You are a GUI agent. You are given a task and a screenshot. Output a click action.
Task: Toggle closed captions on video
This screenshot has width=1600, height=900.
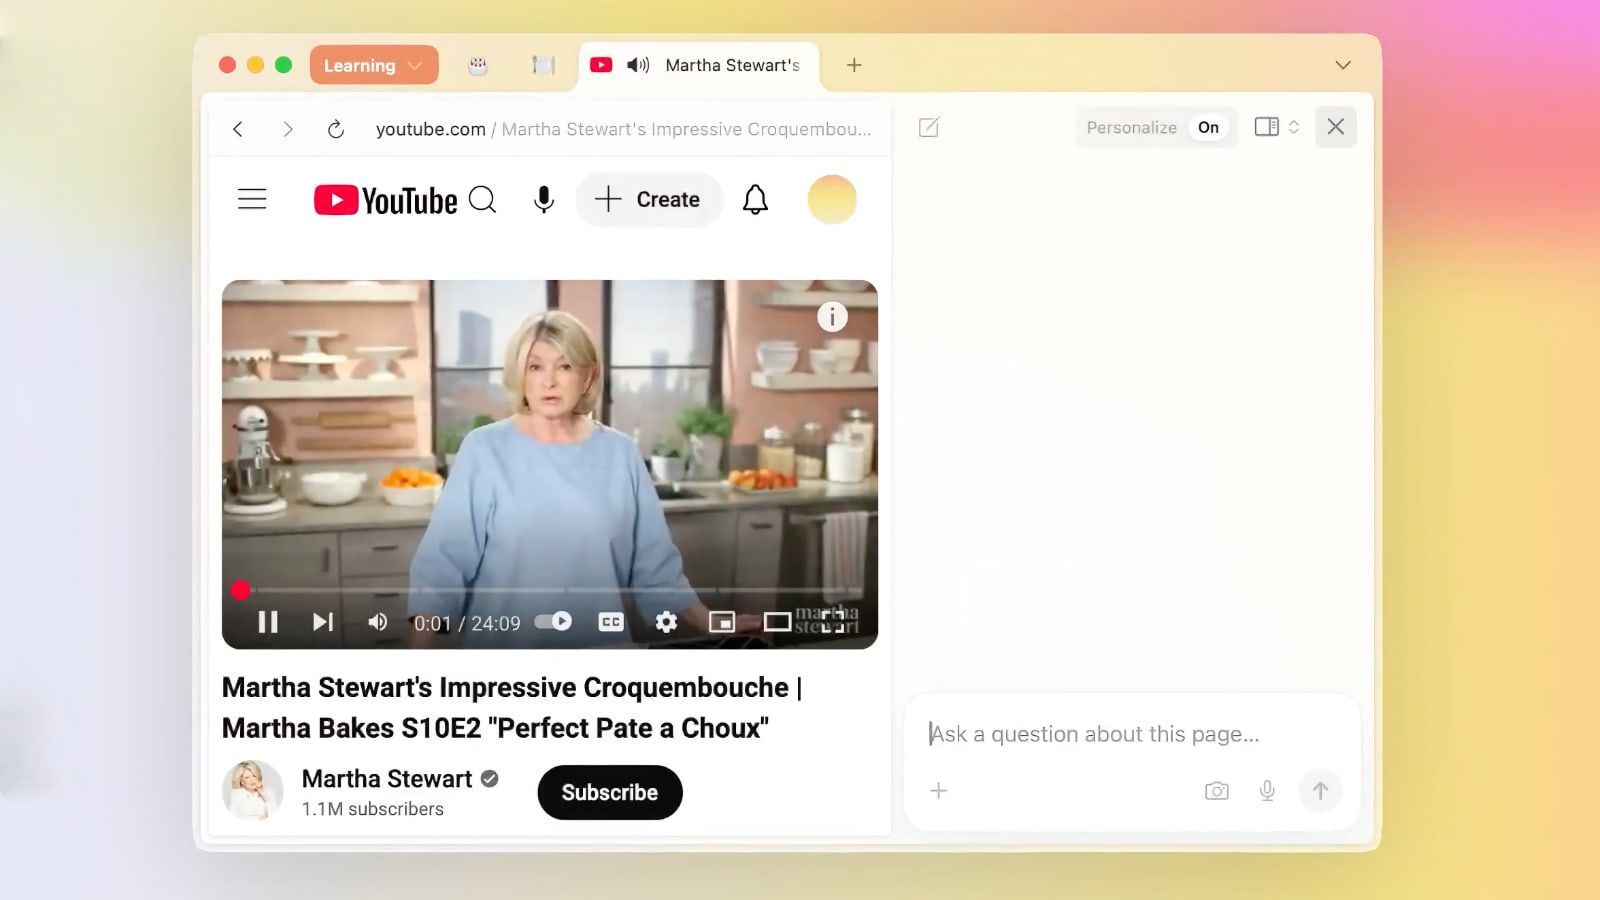click(x=610, y=622)
